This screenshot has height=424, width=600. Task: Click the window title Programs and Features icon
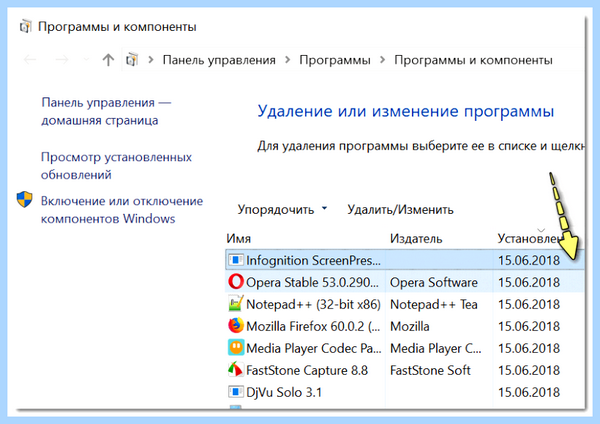tap(25, 27)
